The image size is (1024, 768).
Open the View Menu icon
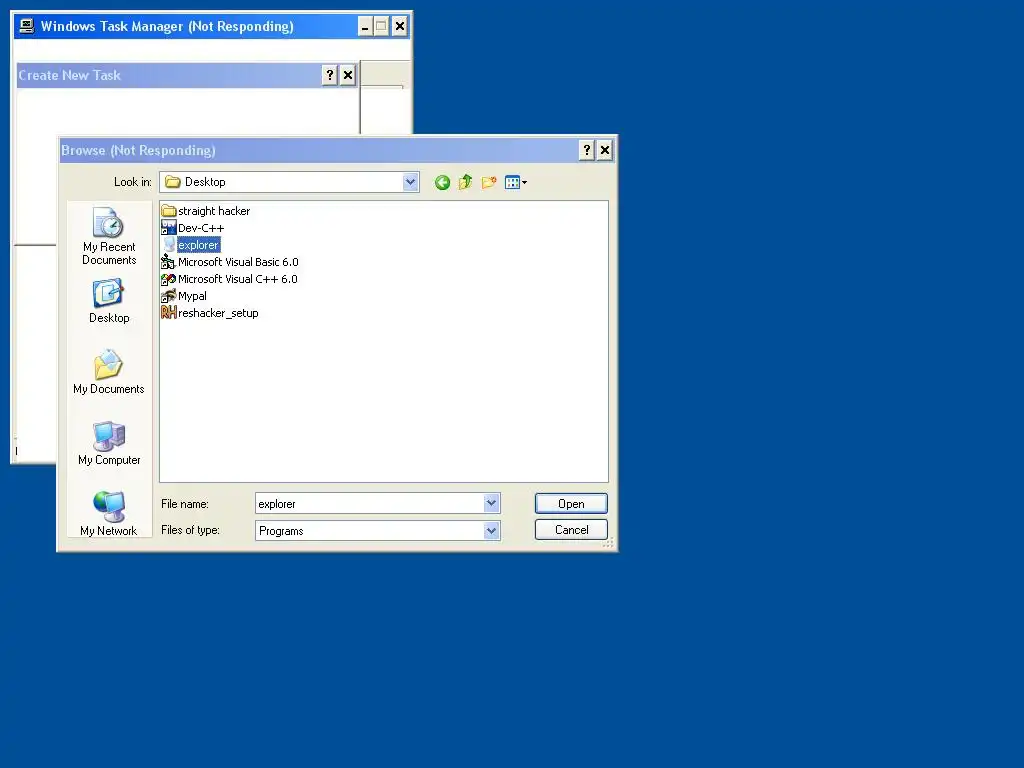pyautogui.click(x=515, y=182)
